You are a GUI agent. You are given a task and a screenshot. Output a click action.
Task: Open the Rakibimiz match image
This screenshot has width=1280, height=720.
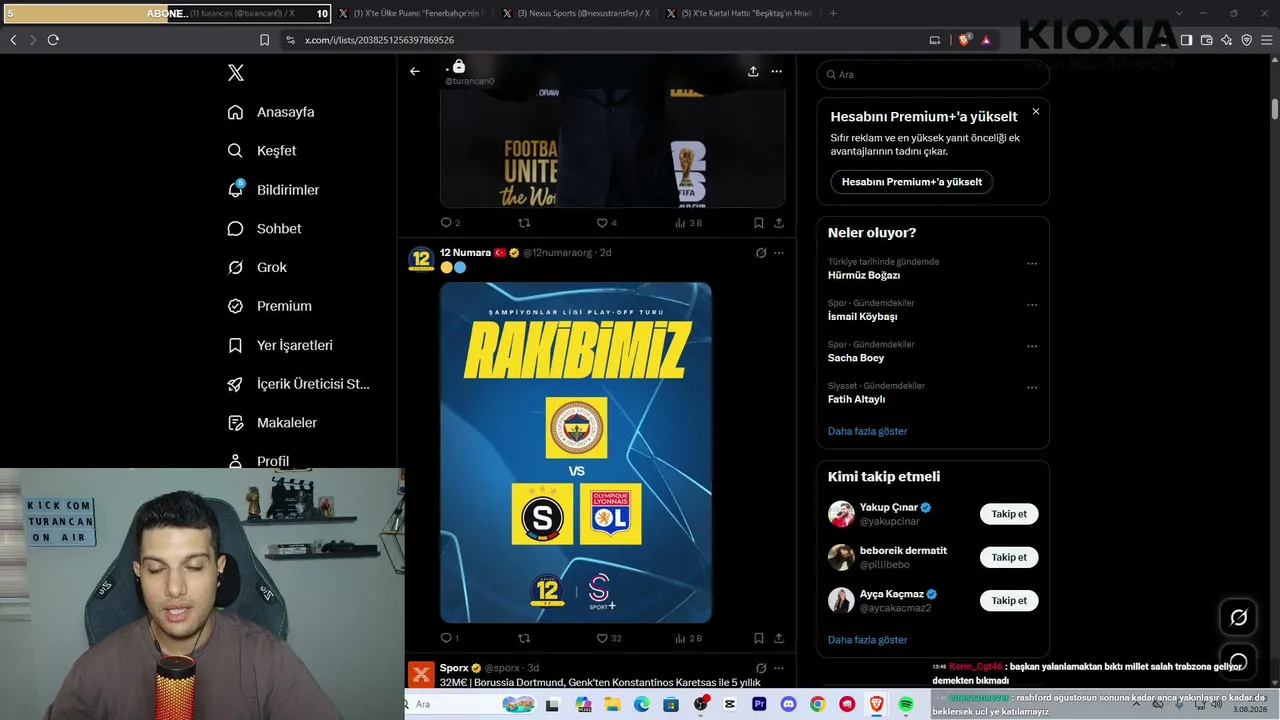[576, 453]
